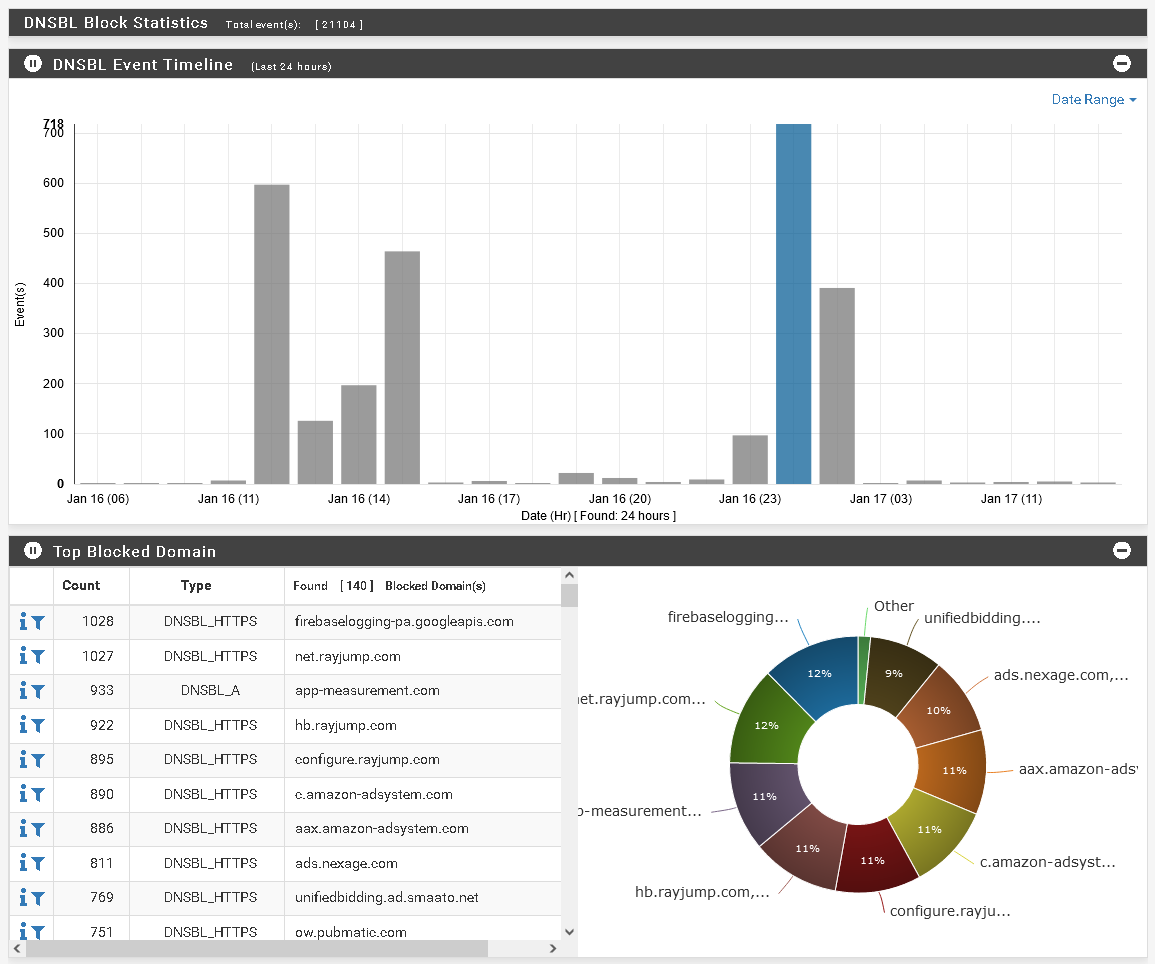This screenshot has width=1155, height=964.
Task: Filter by ads.nexage.com funnel icon
Action: pyautogui.click(x=38, y=864)
